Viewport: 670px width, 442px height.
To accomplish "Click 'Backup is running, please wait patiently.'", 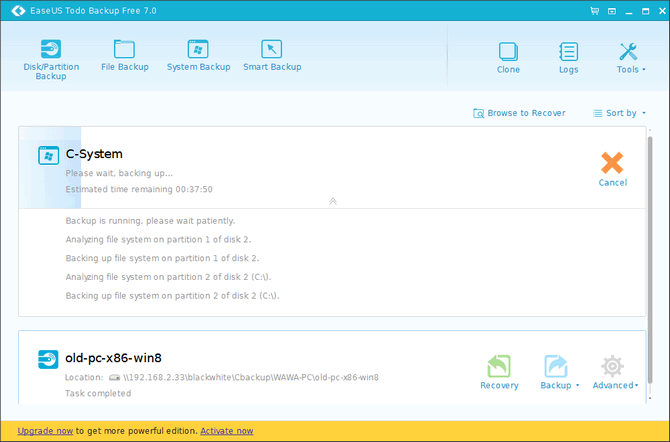I will point(150,221).
